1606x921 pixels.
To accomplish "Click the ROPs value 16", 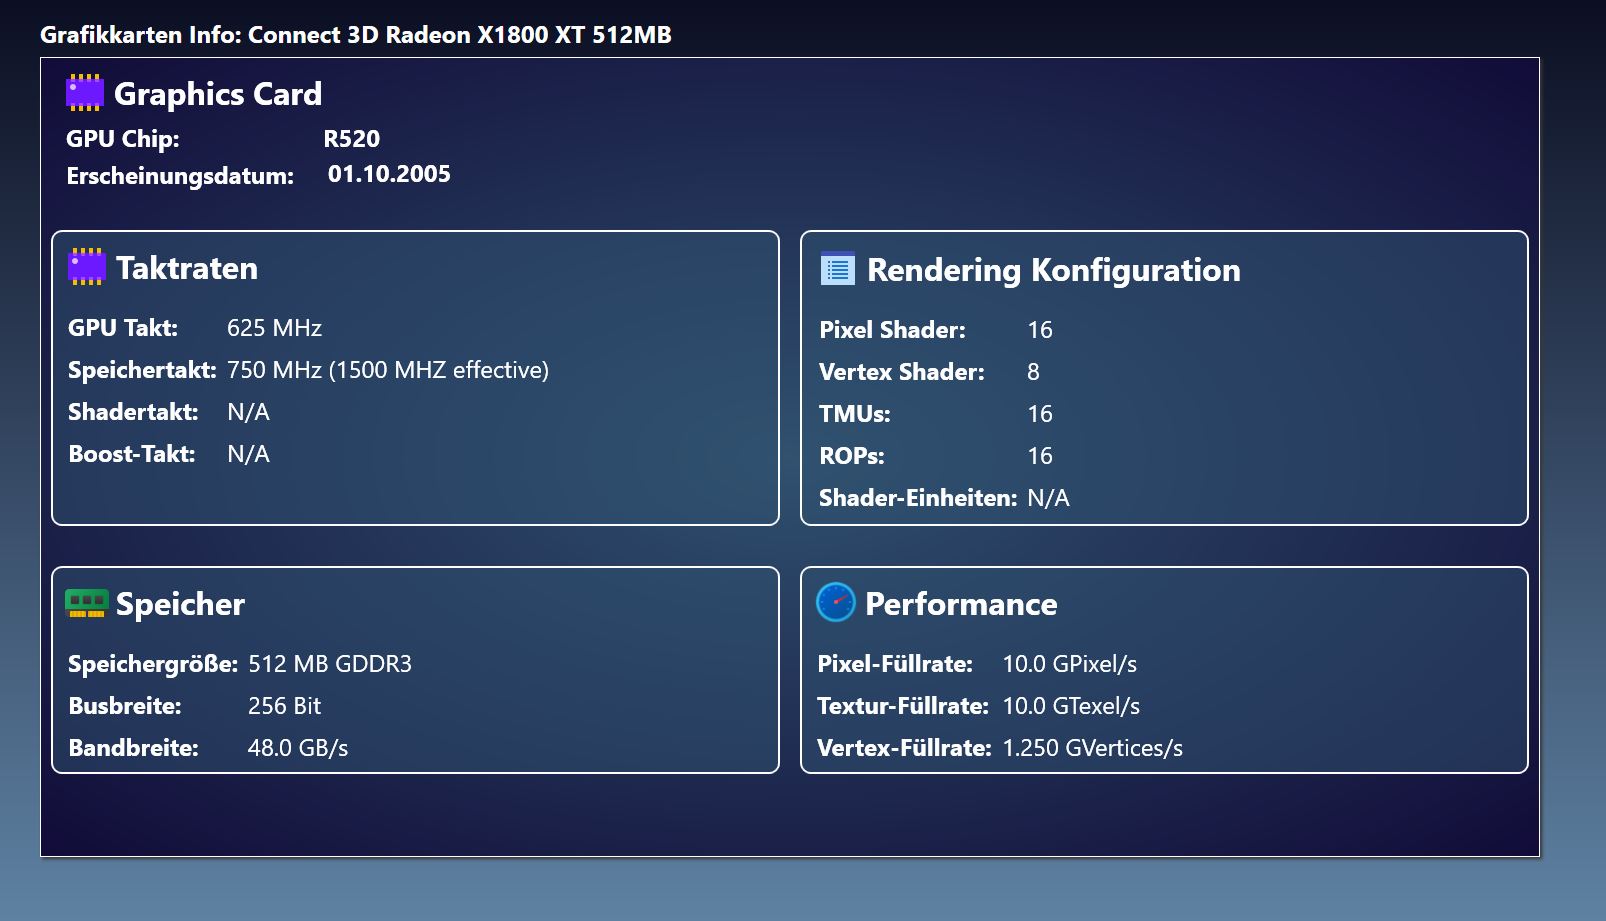I will (x=1040, y=456).
